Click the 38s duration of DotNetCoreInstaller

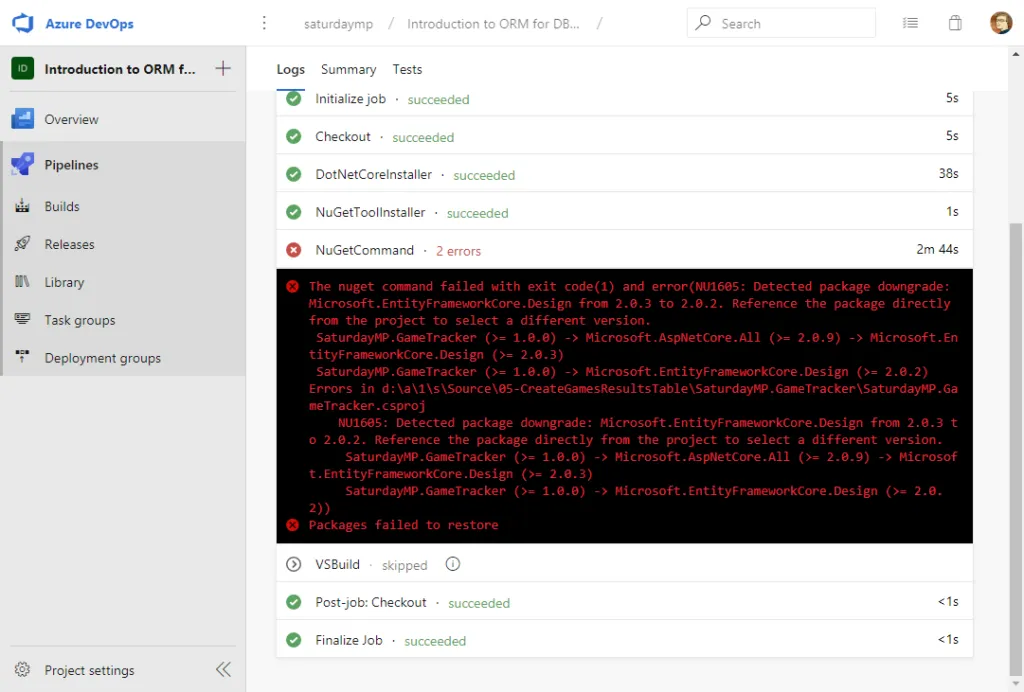948,174
